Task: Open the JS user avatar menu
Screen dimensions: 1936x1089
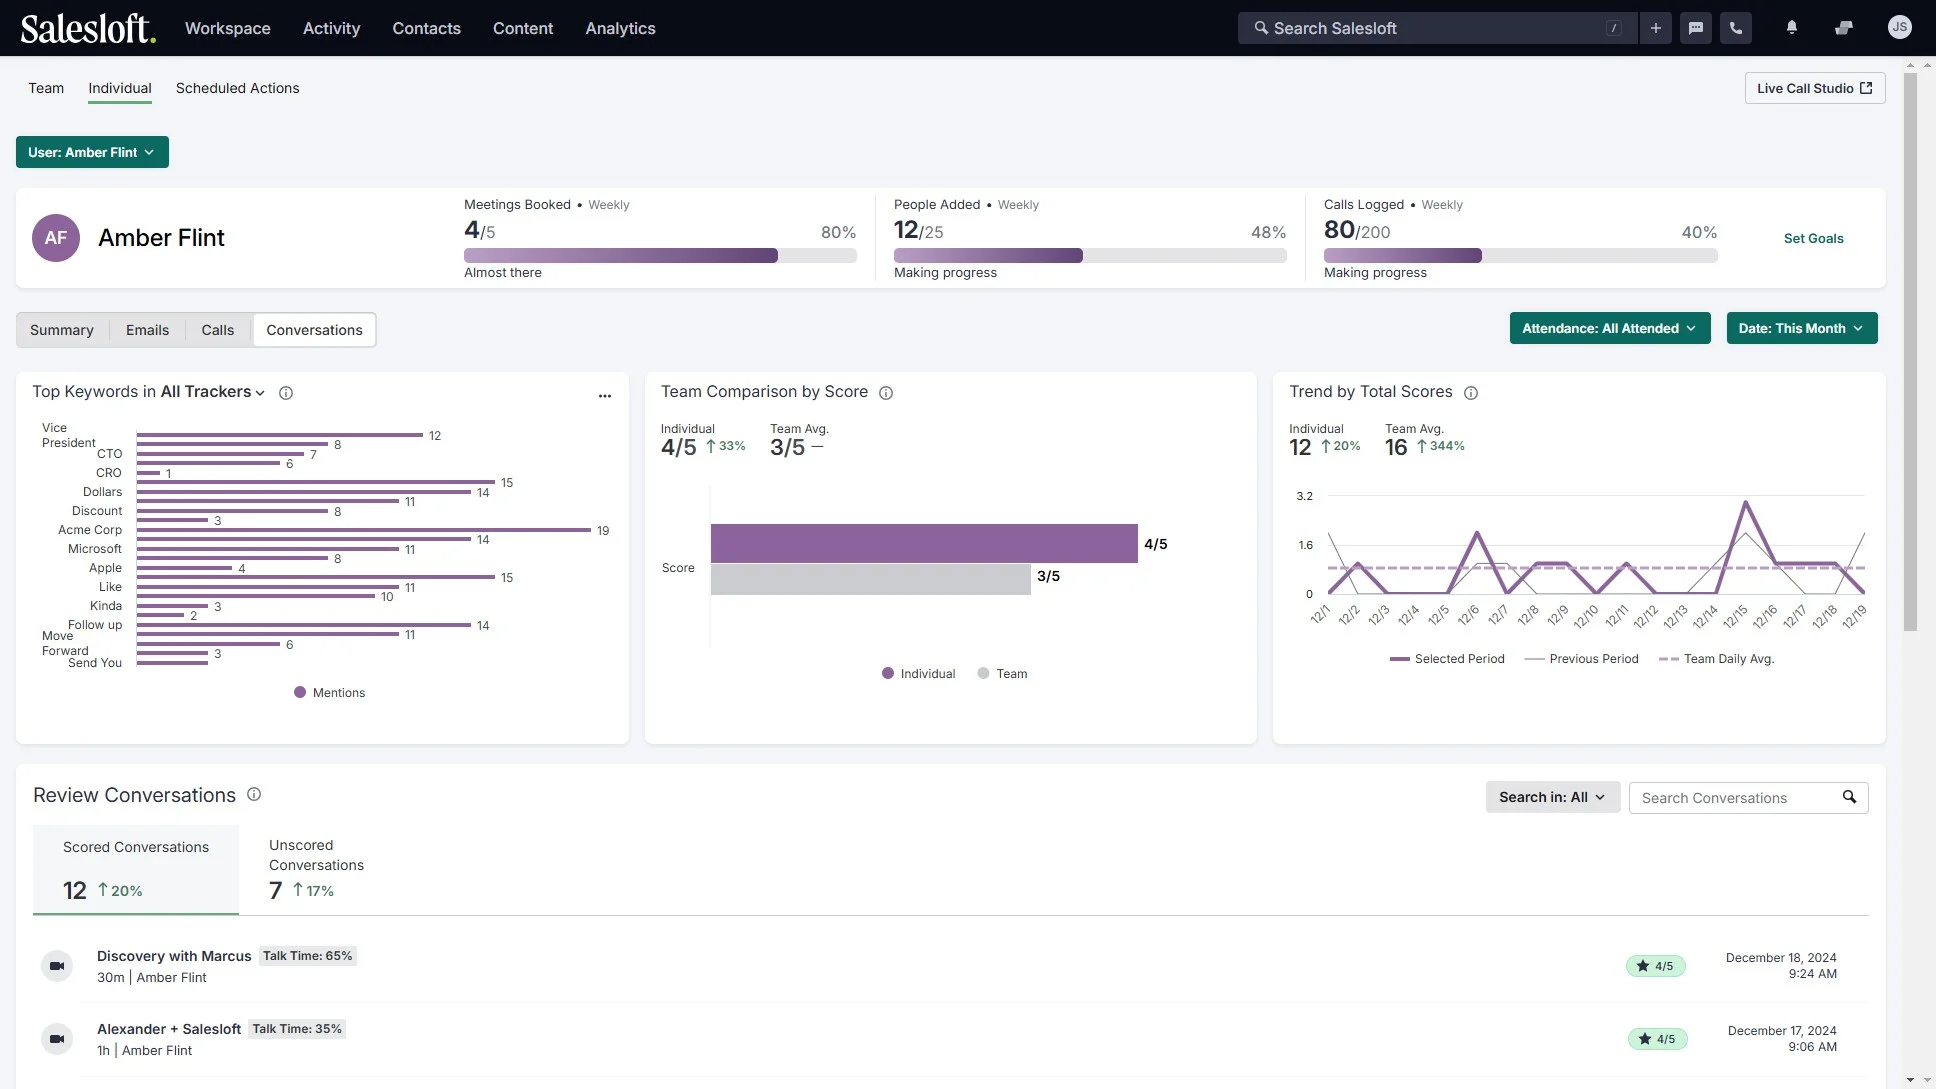Action: (1900, 27)
